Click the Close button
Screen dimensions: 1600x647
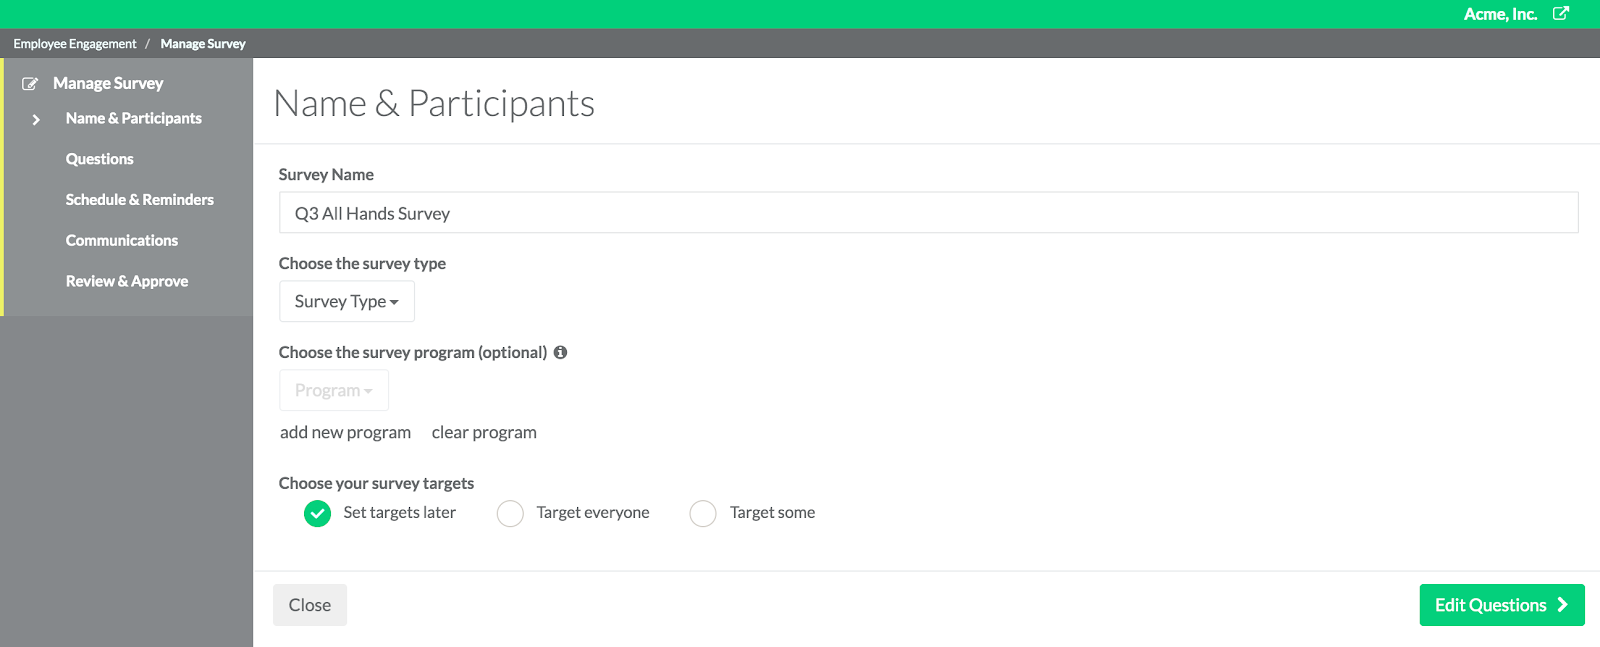coord(310,605)
